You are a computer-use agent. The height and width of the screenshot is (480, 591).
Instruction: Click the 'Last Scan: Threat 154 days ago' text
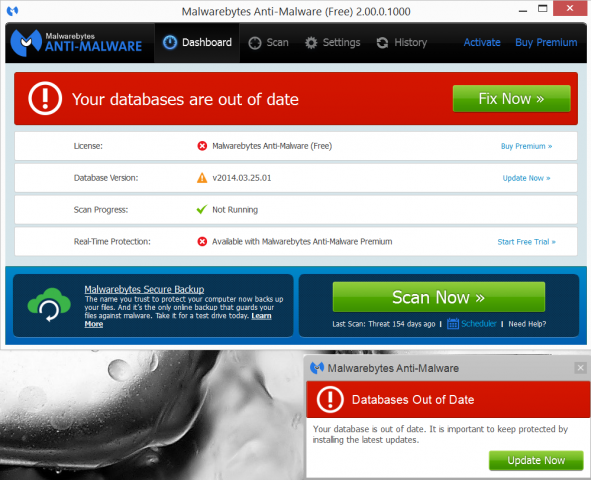384,324
